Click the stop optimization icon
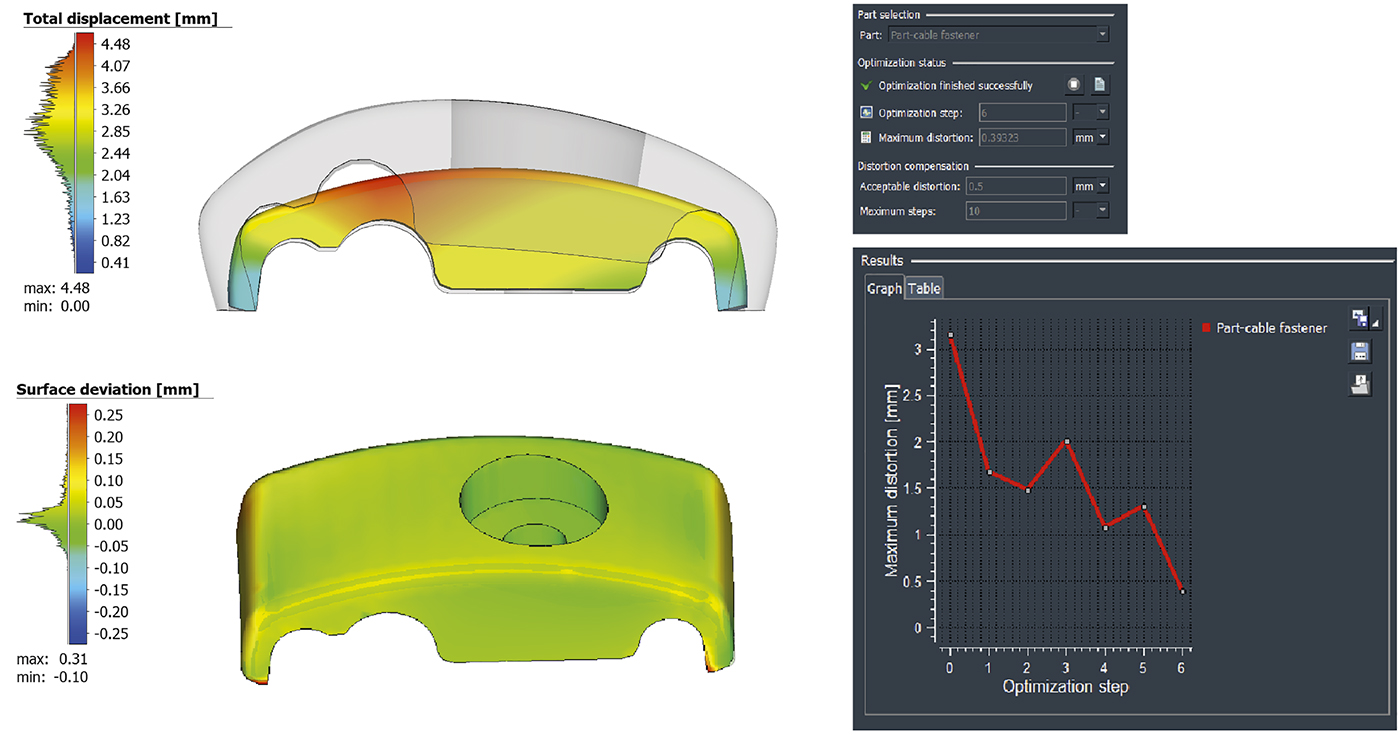The image size is (1400, 735). (1074, 86)
